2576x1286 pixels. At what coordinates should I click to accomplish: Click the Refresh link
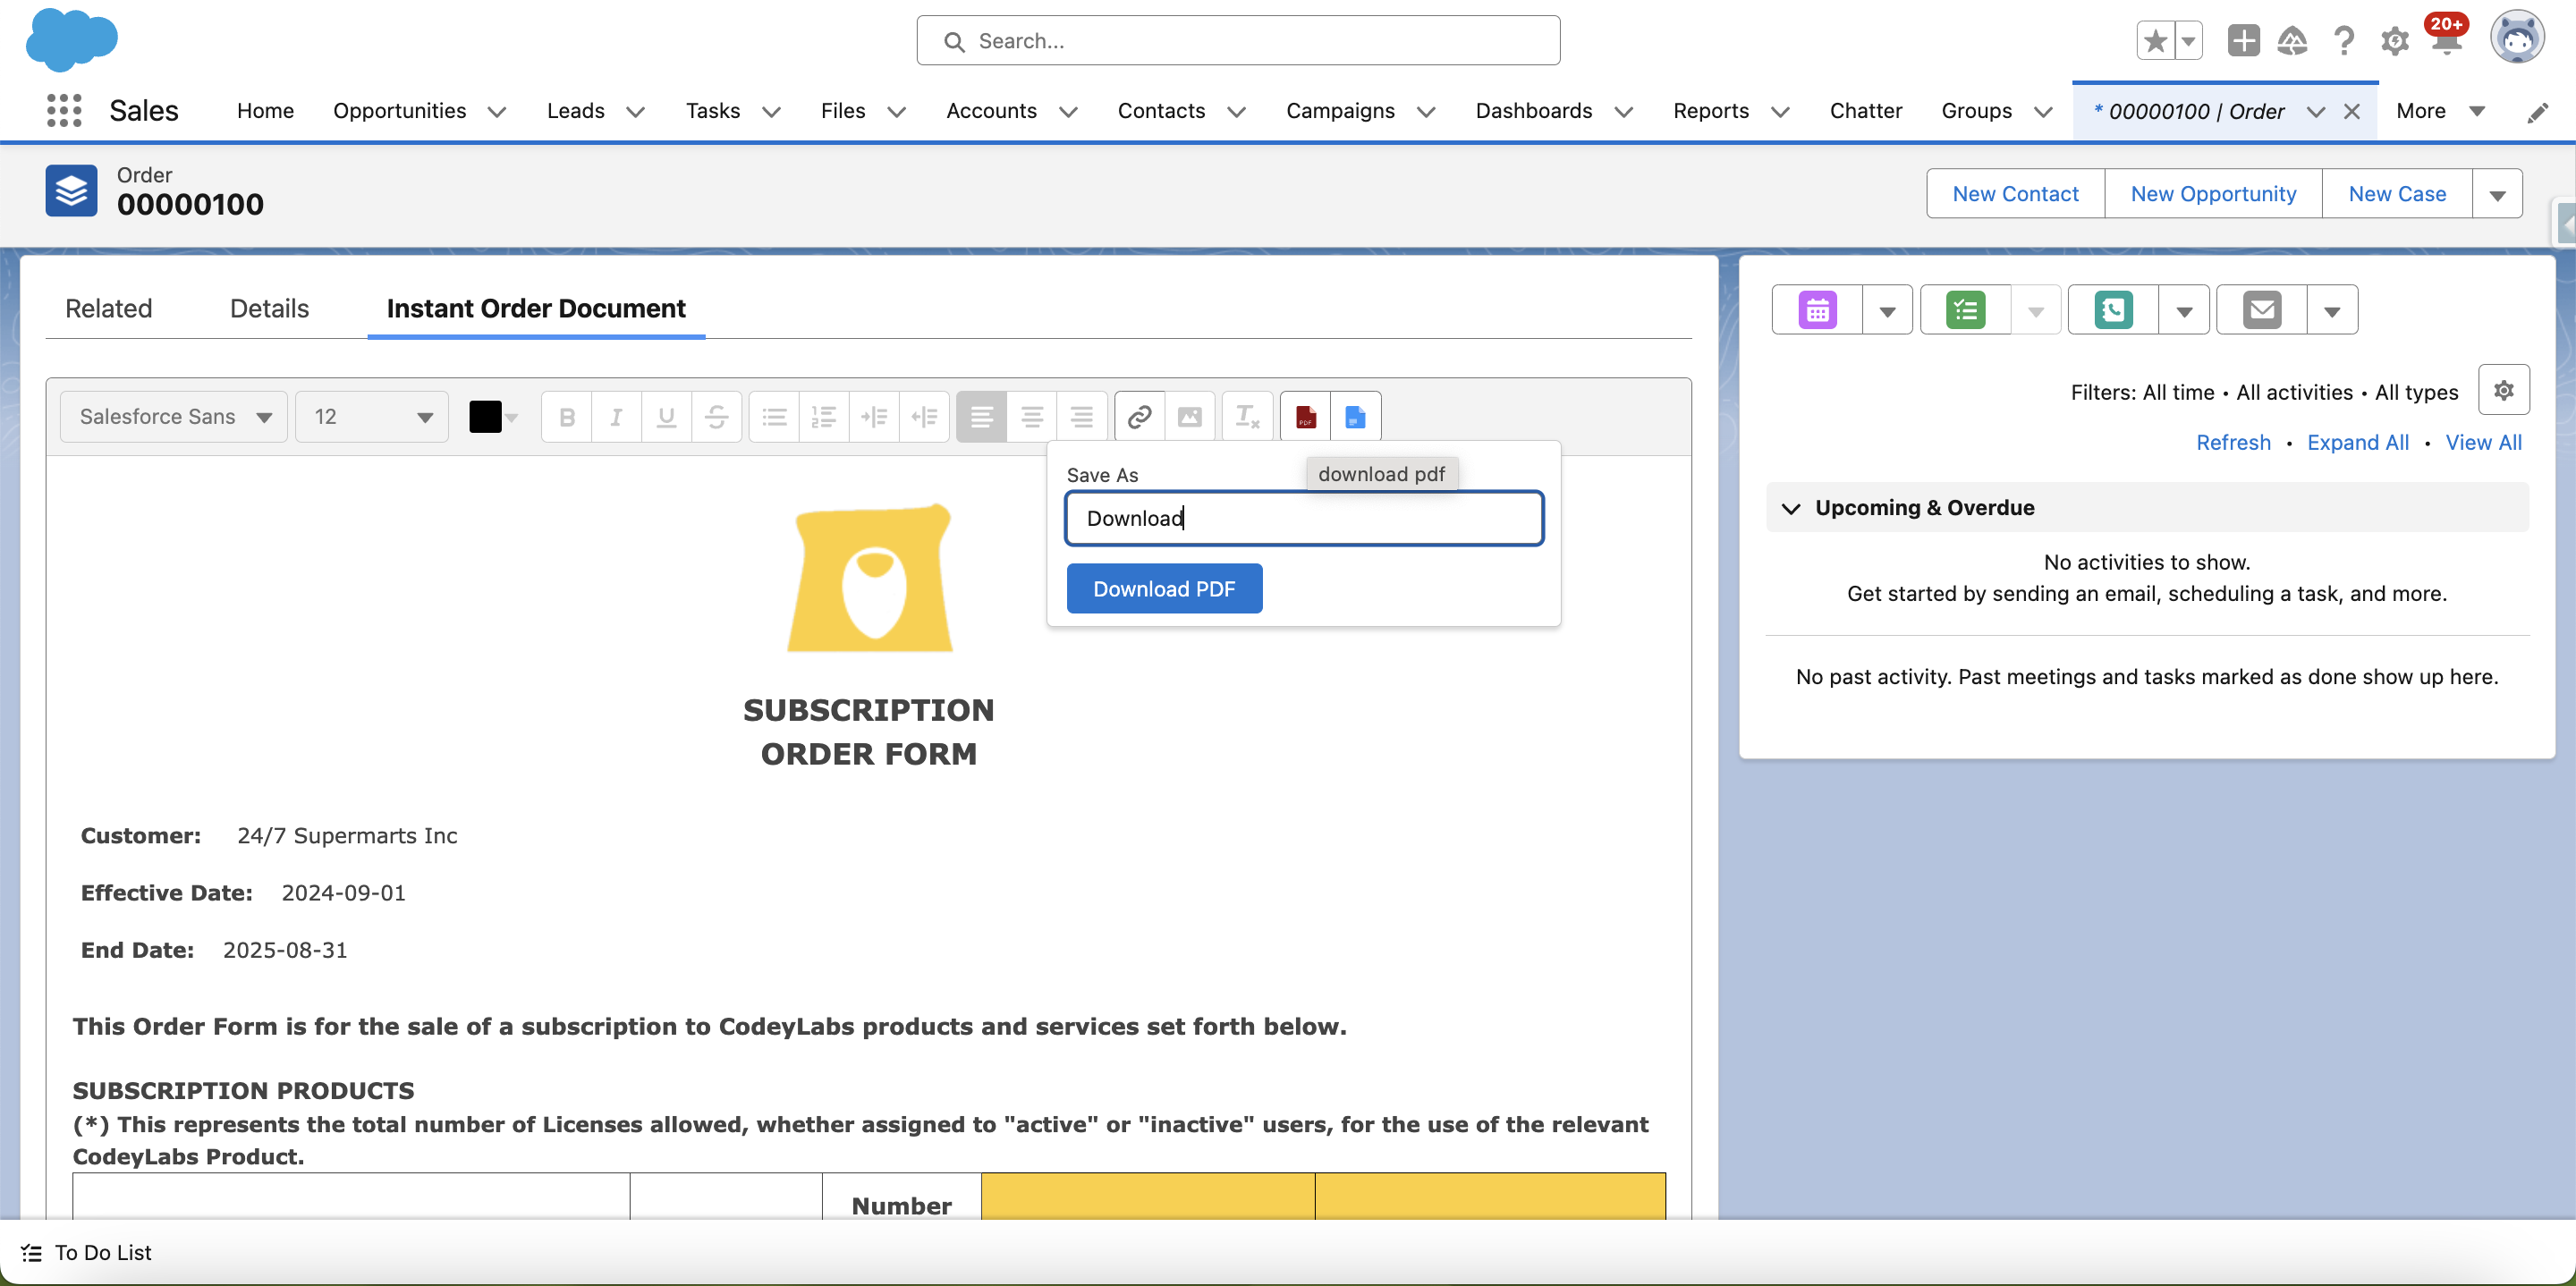point(2233,443)
